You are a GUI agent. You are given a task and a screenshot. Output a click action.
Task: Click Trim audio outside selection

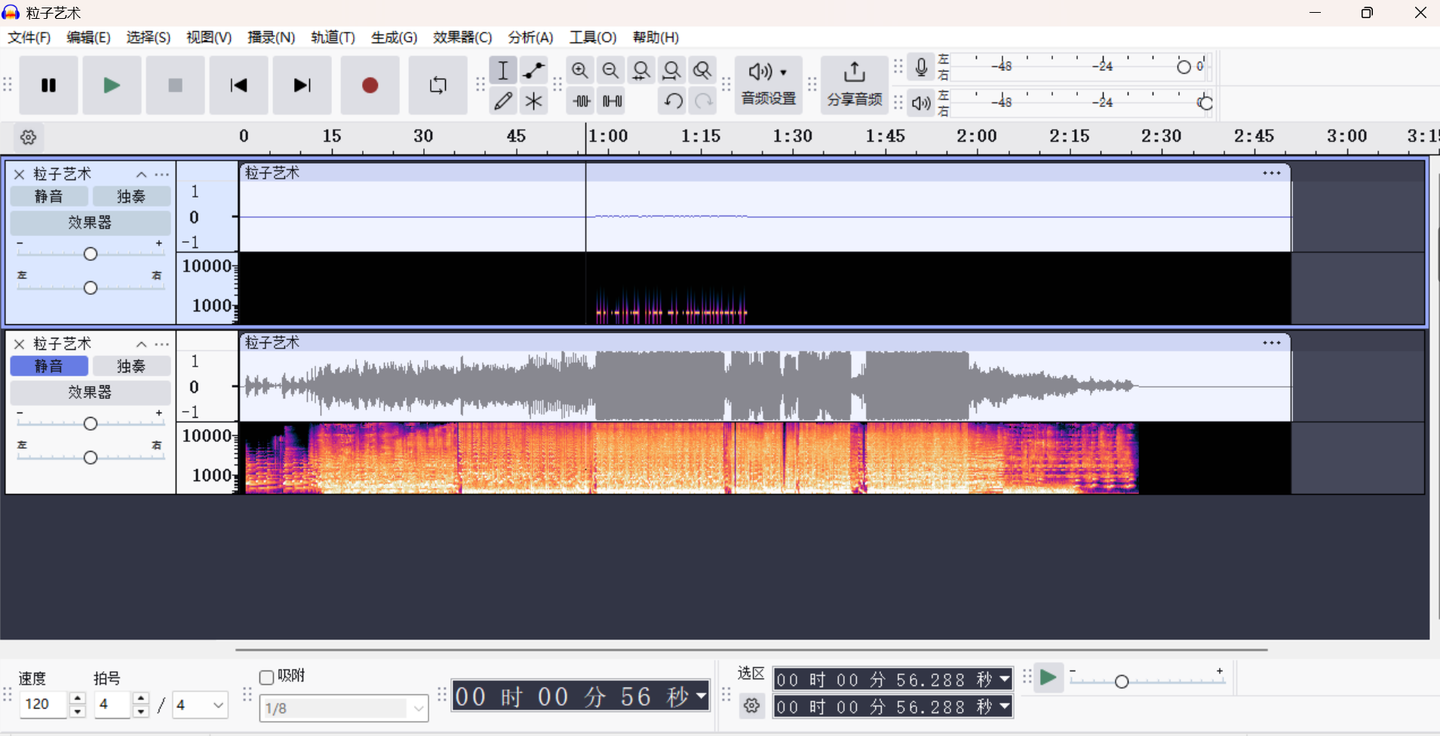click(x=581, y=101)
